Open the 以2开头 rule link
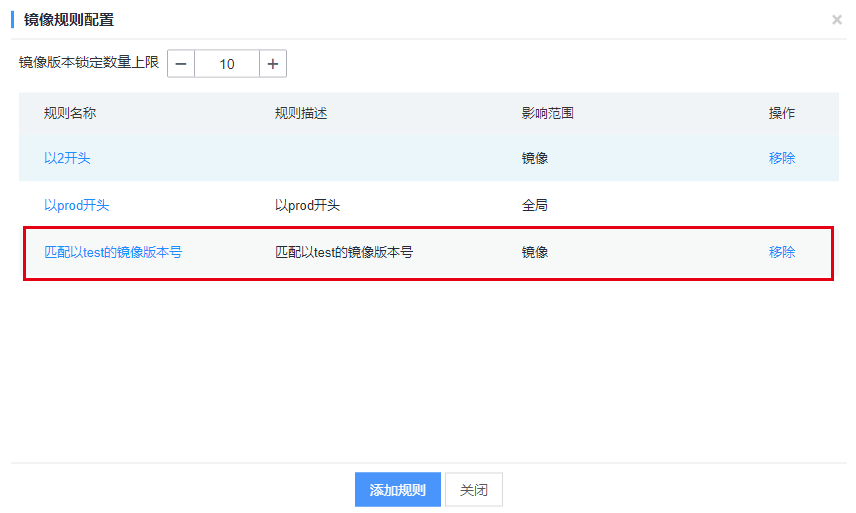 click(x=67, y=158)
